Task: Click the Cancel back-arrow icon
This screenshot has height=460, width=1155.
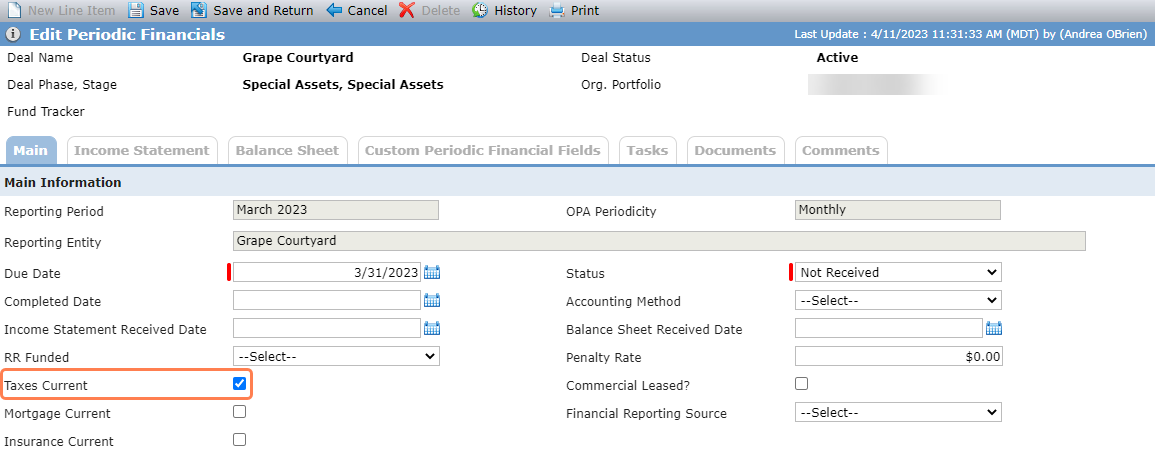Action: 334,10
